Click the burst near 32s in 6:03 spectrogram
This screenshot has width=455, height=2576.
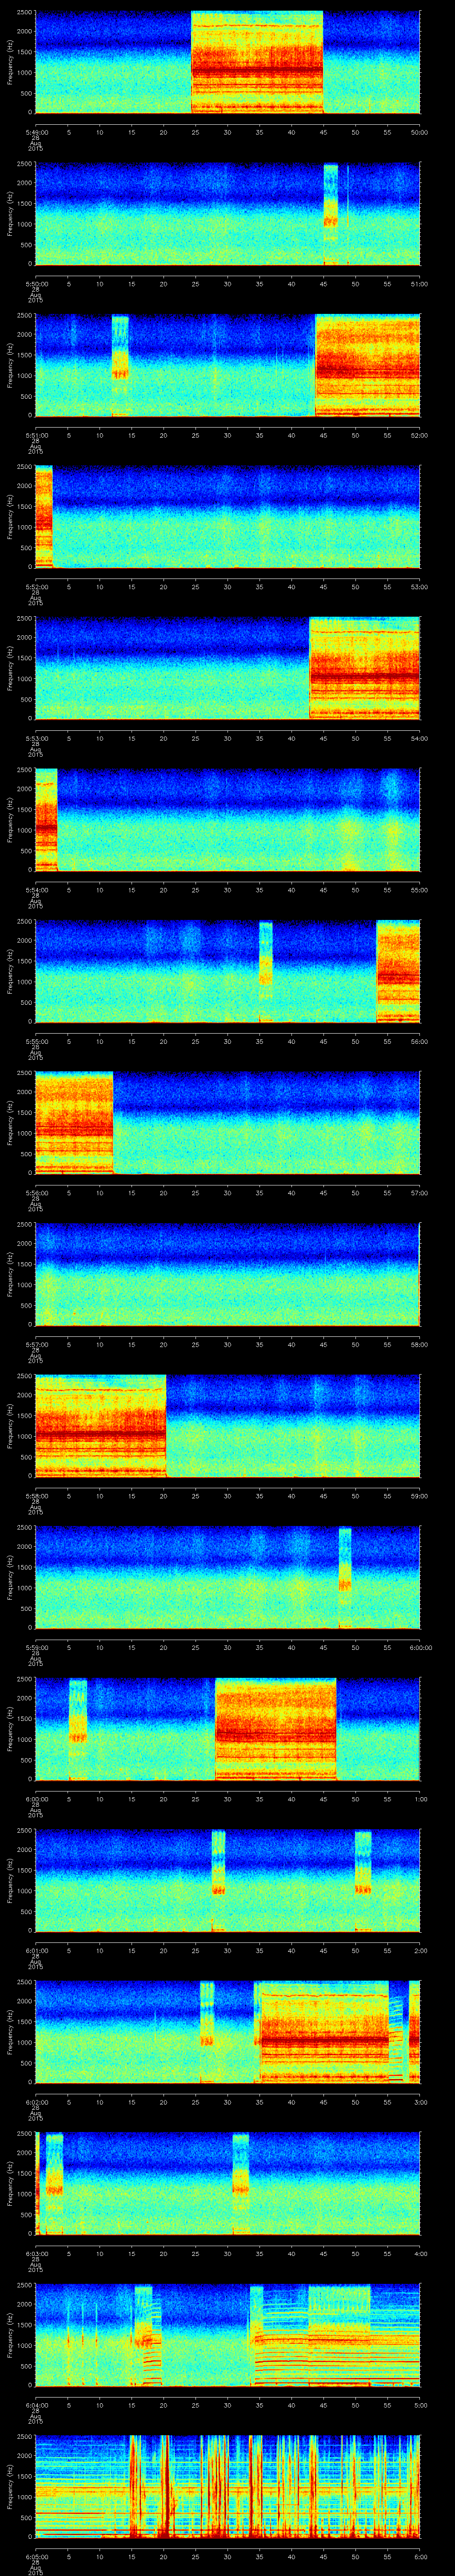240,2183
